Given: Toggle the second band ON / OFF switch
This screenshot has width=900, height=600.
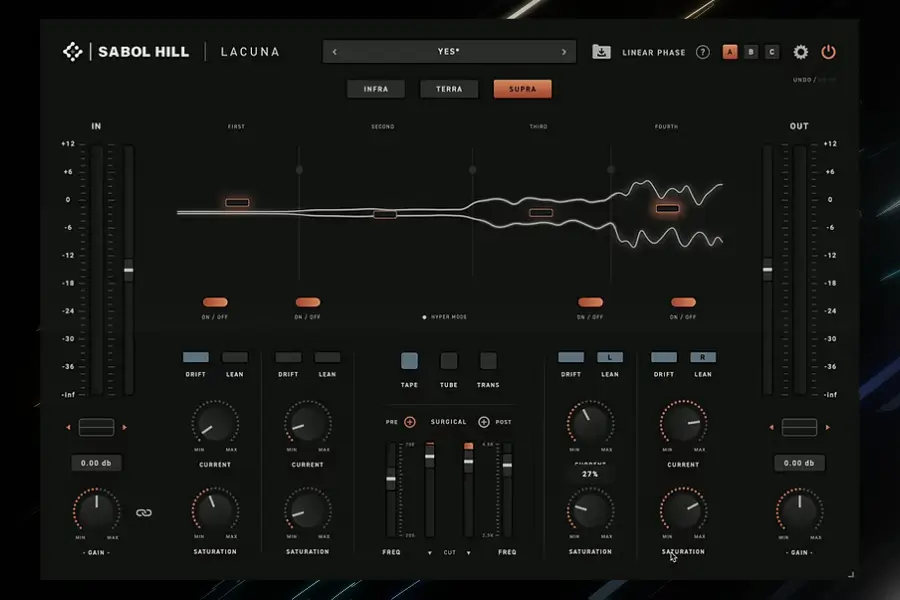Looking at the screenshot, I should [308, 302].
